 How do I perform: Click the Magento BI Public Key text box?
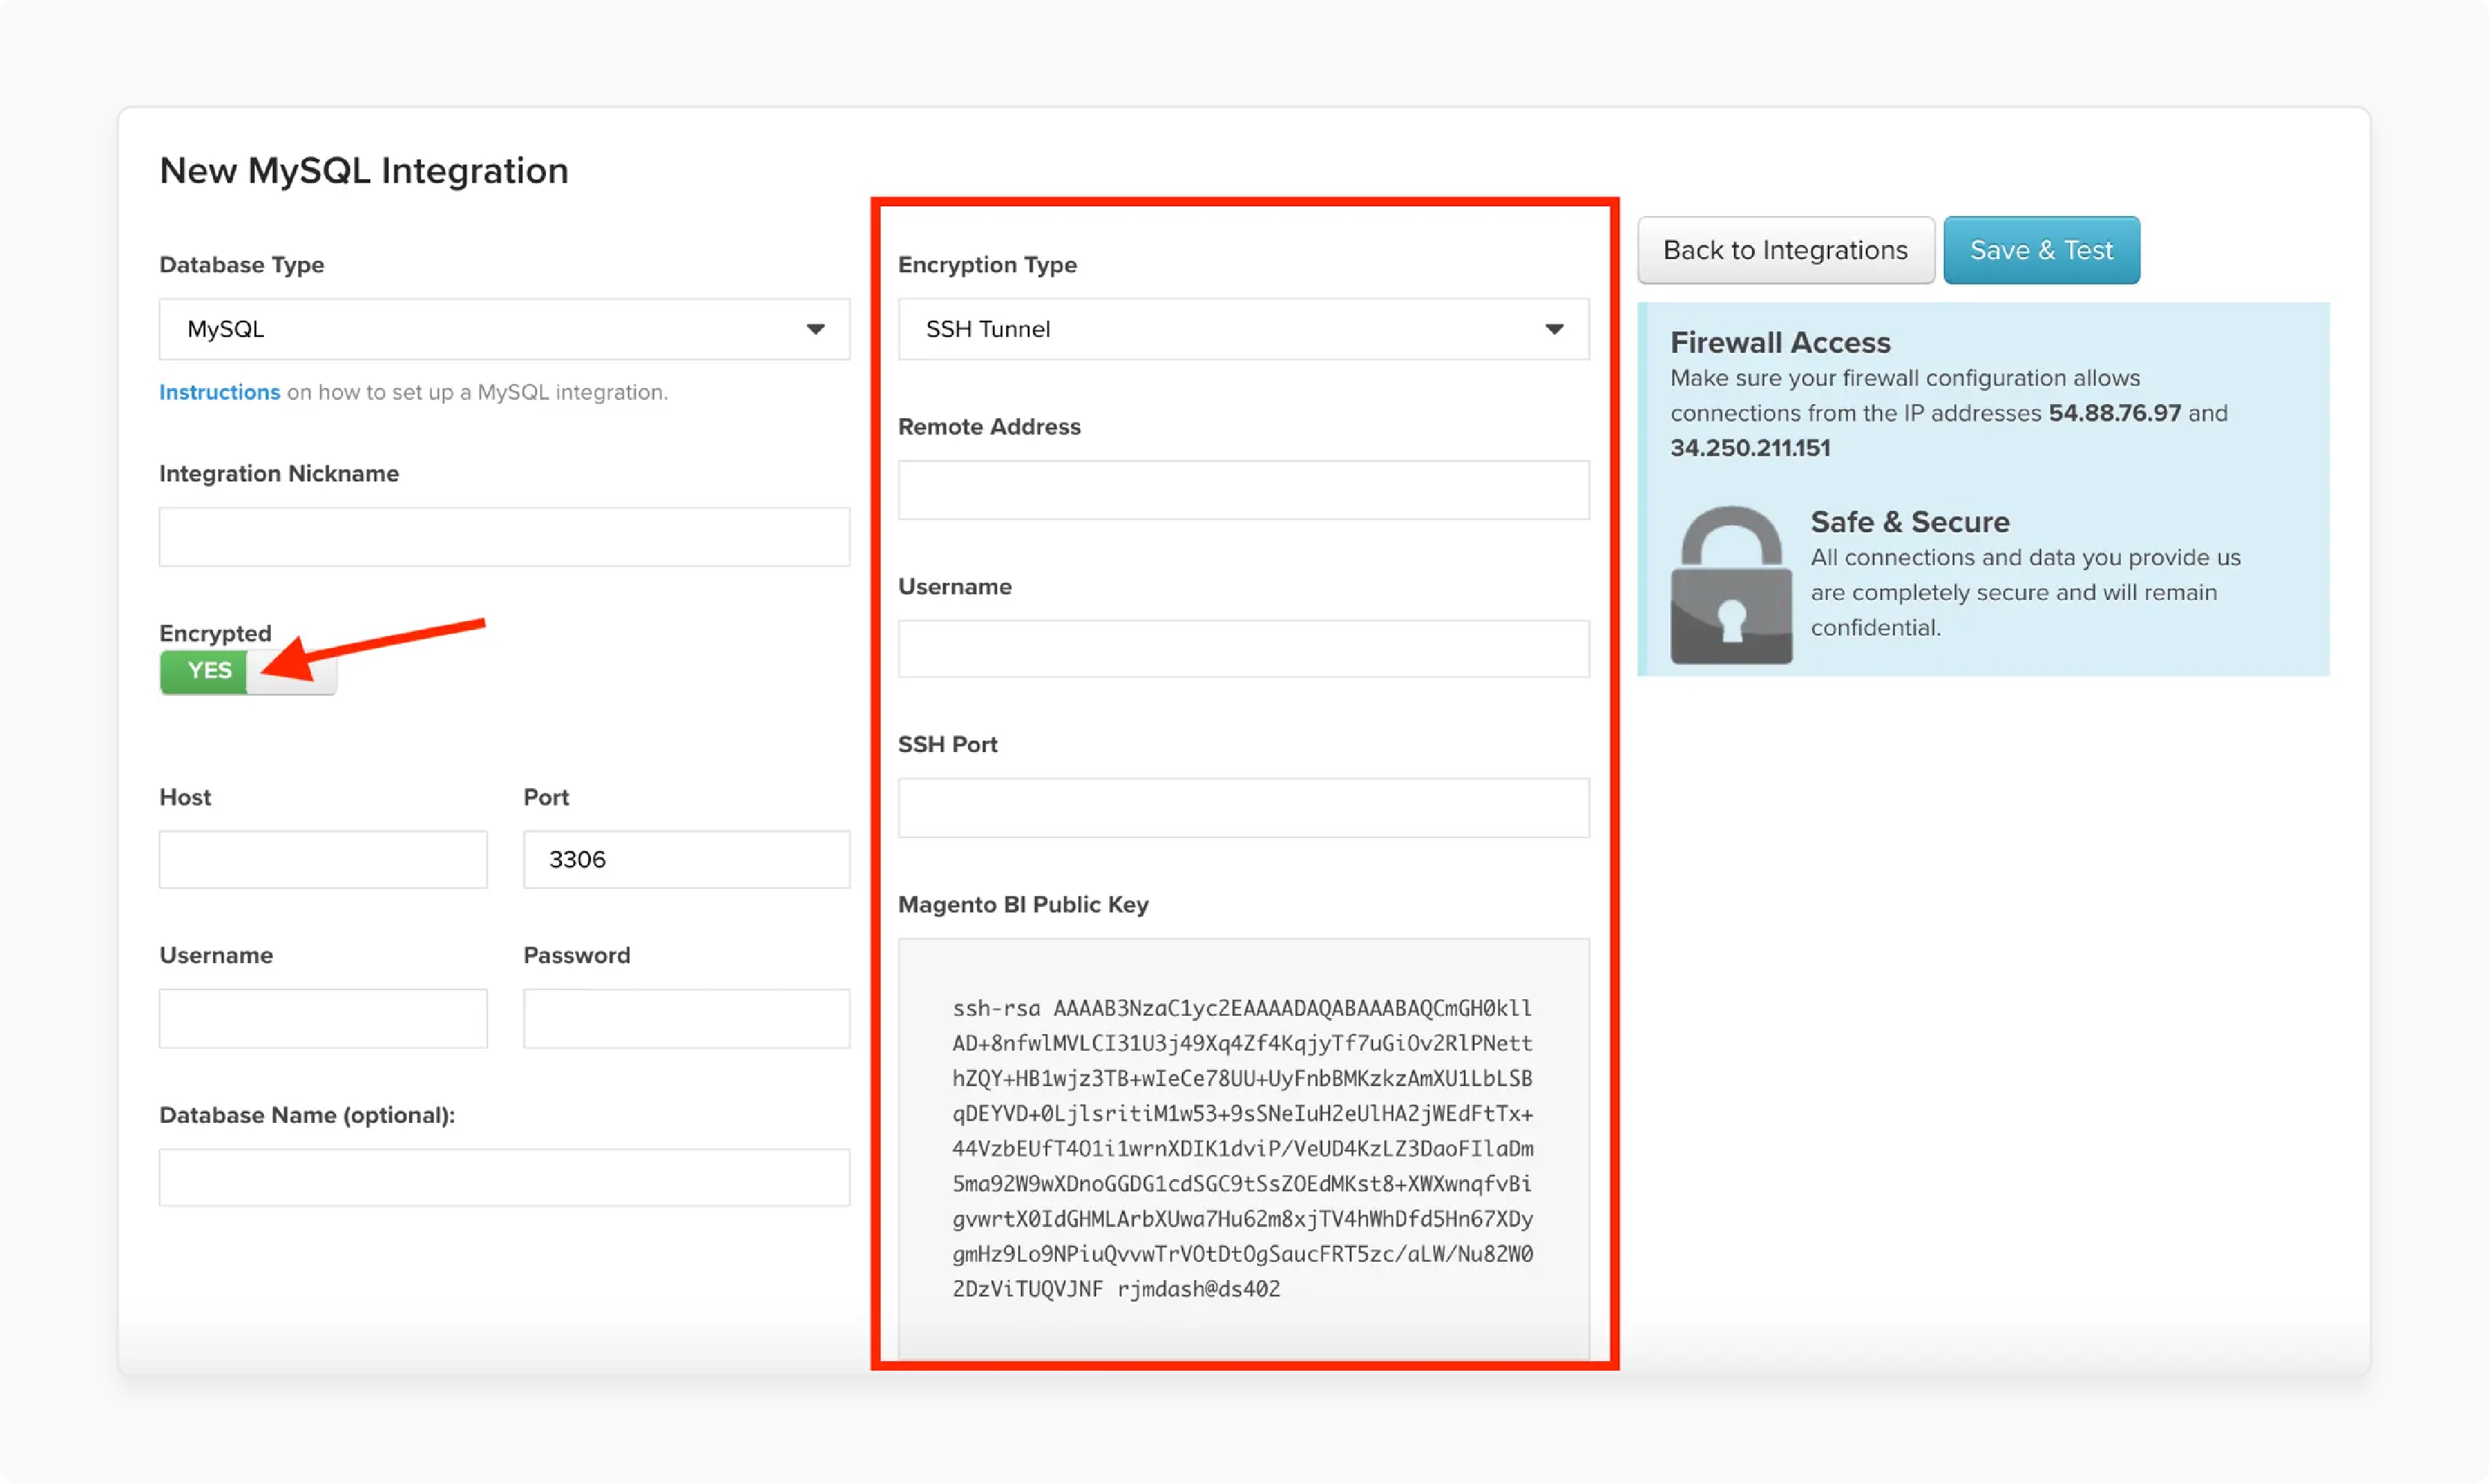[x=1243, y=1148]
